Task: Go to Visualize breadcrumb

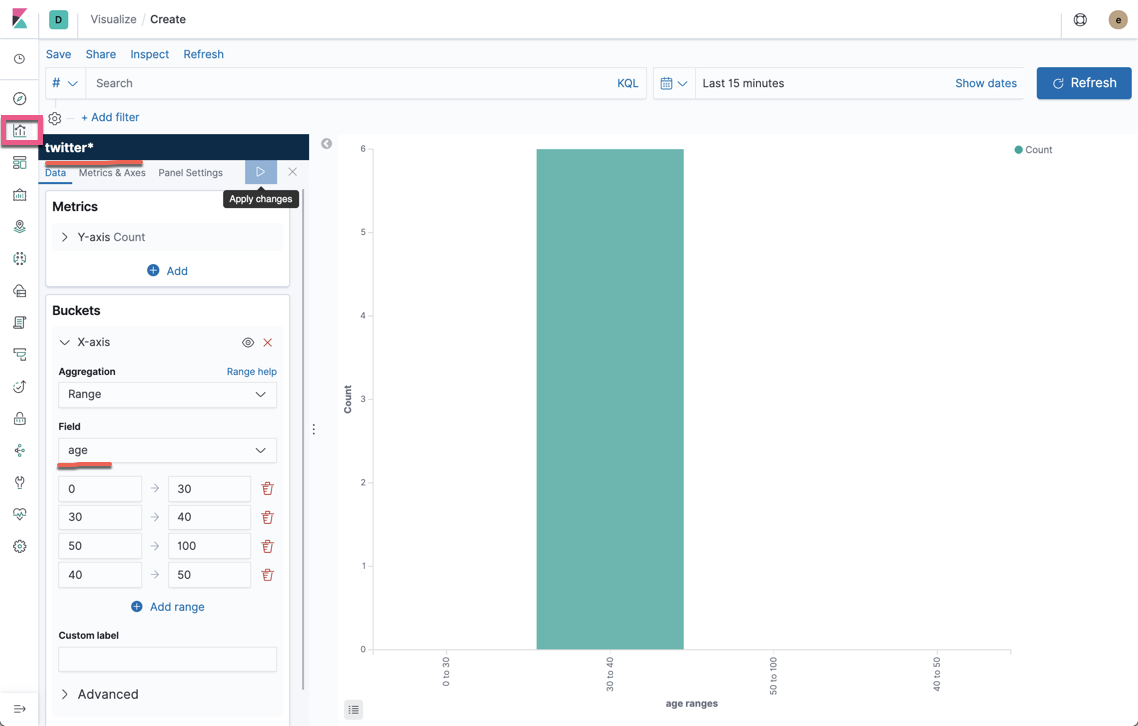Action: pyautogui.click(x=113, y=20)
